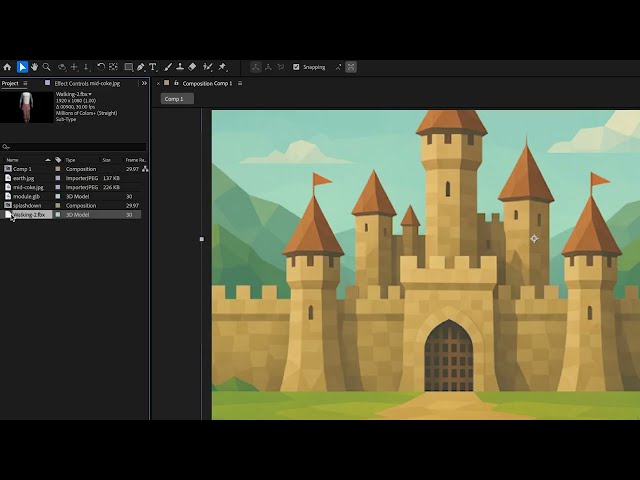This screenshot has height=480, width=640.
Task: Click label color swatch for mid-coke.jpg
Action: pyautogui.click(x=58, y=187)
